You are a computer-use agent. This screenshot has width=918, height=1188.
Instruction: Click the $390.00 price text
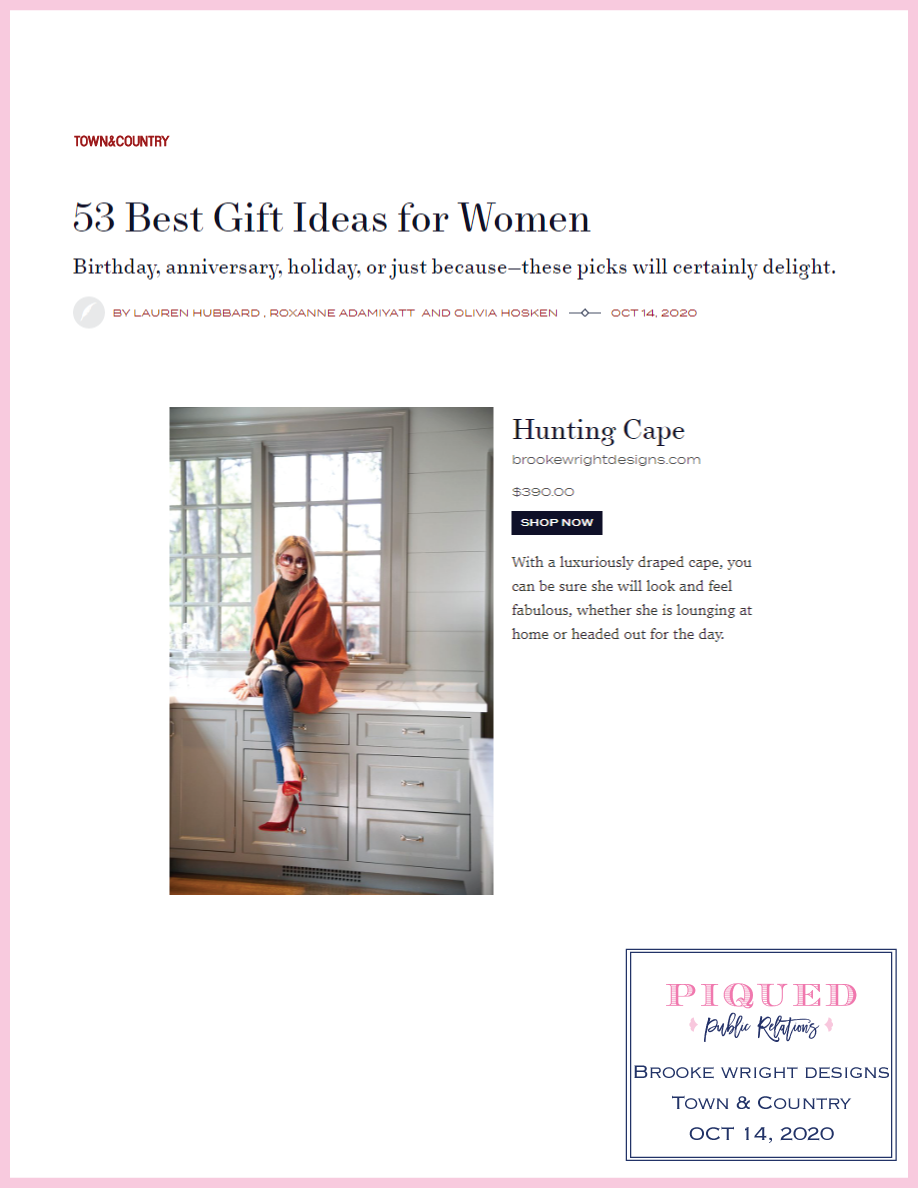tap(543, 492)
